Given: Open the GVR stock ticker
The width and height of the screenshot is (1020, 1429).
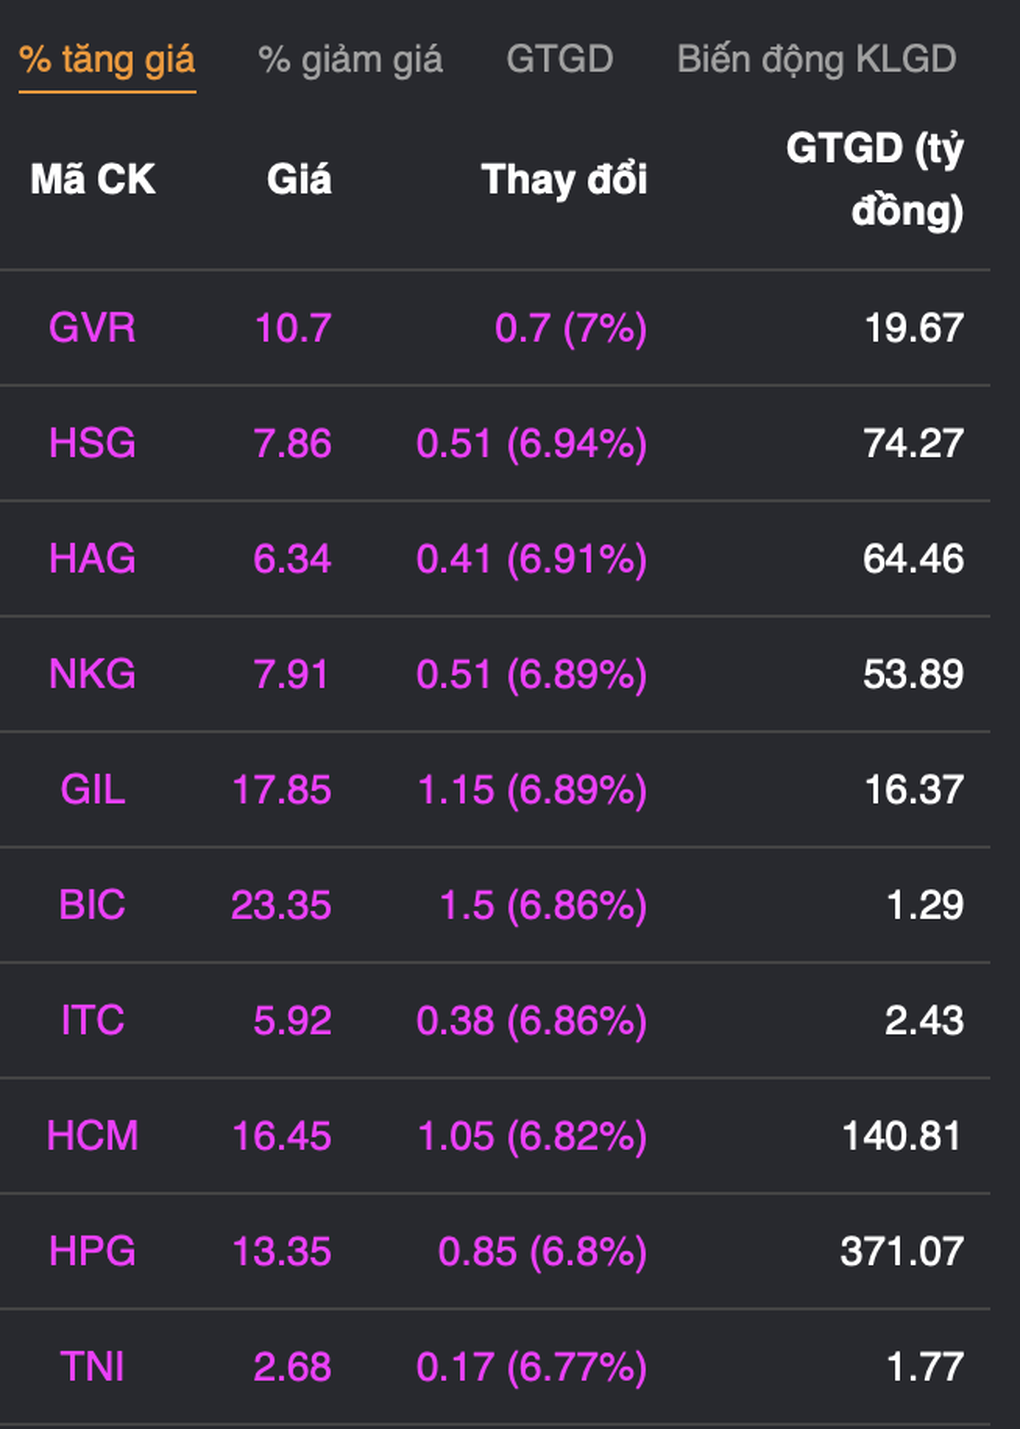Looking at the screenshot, I should (92, 328).
